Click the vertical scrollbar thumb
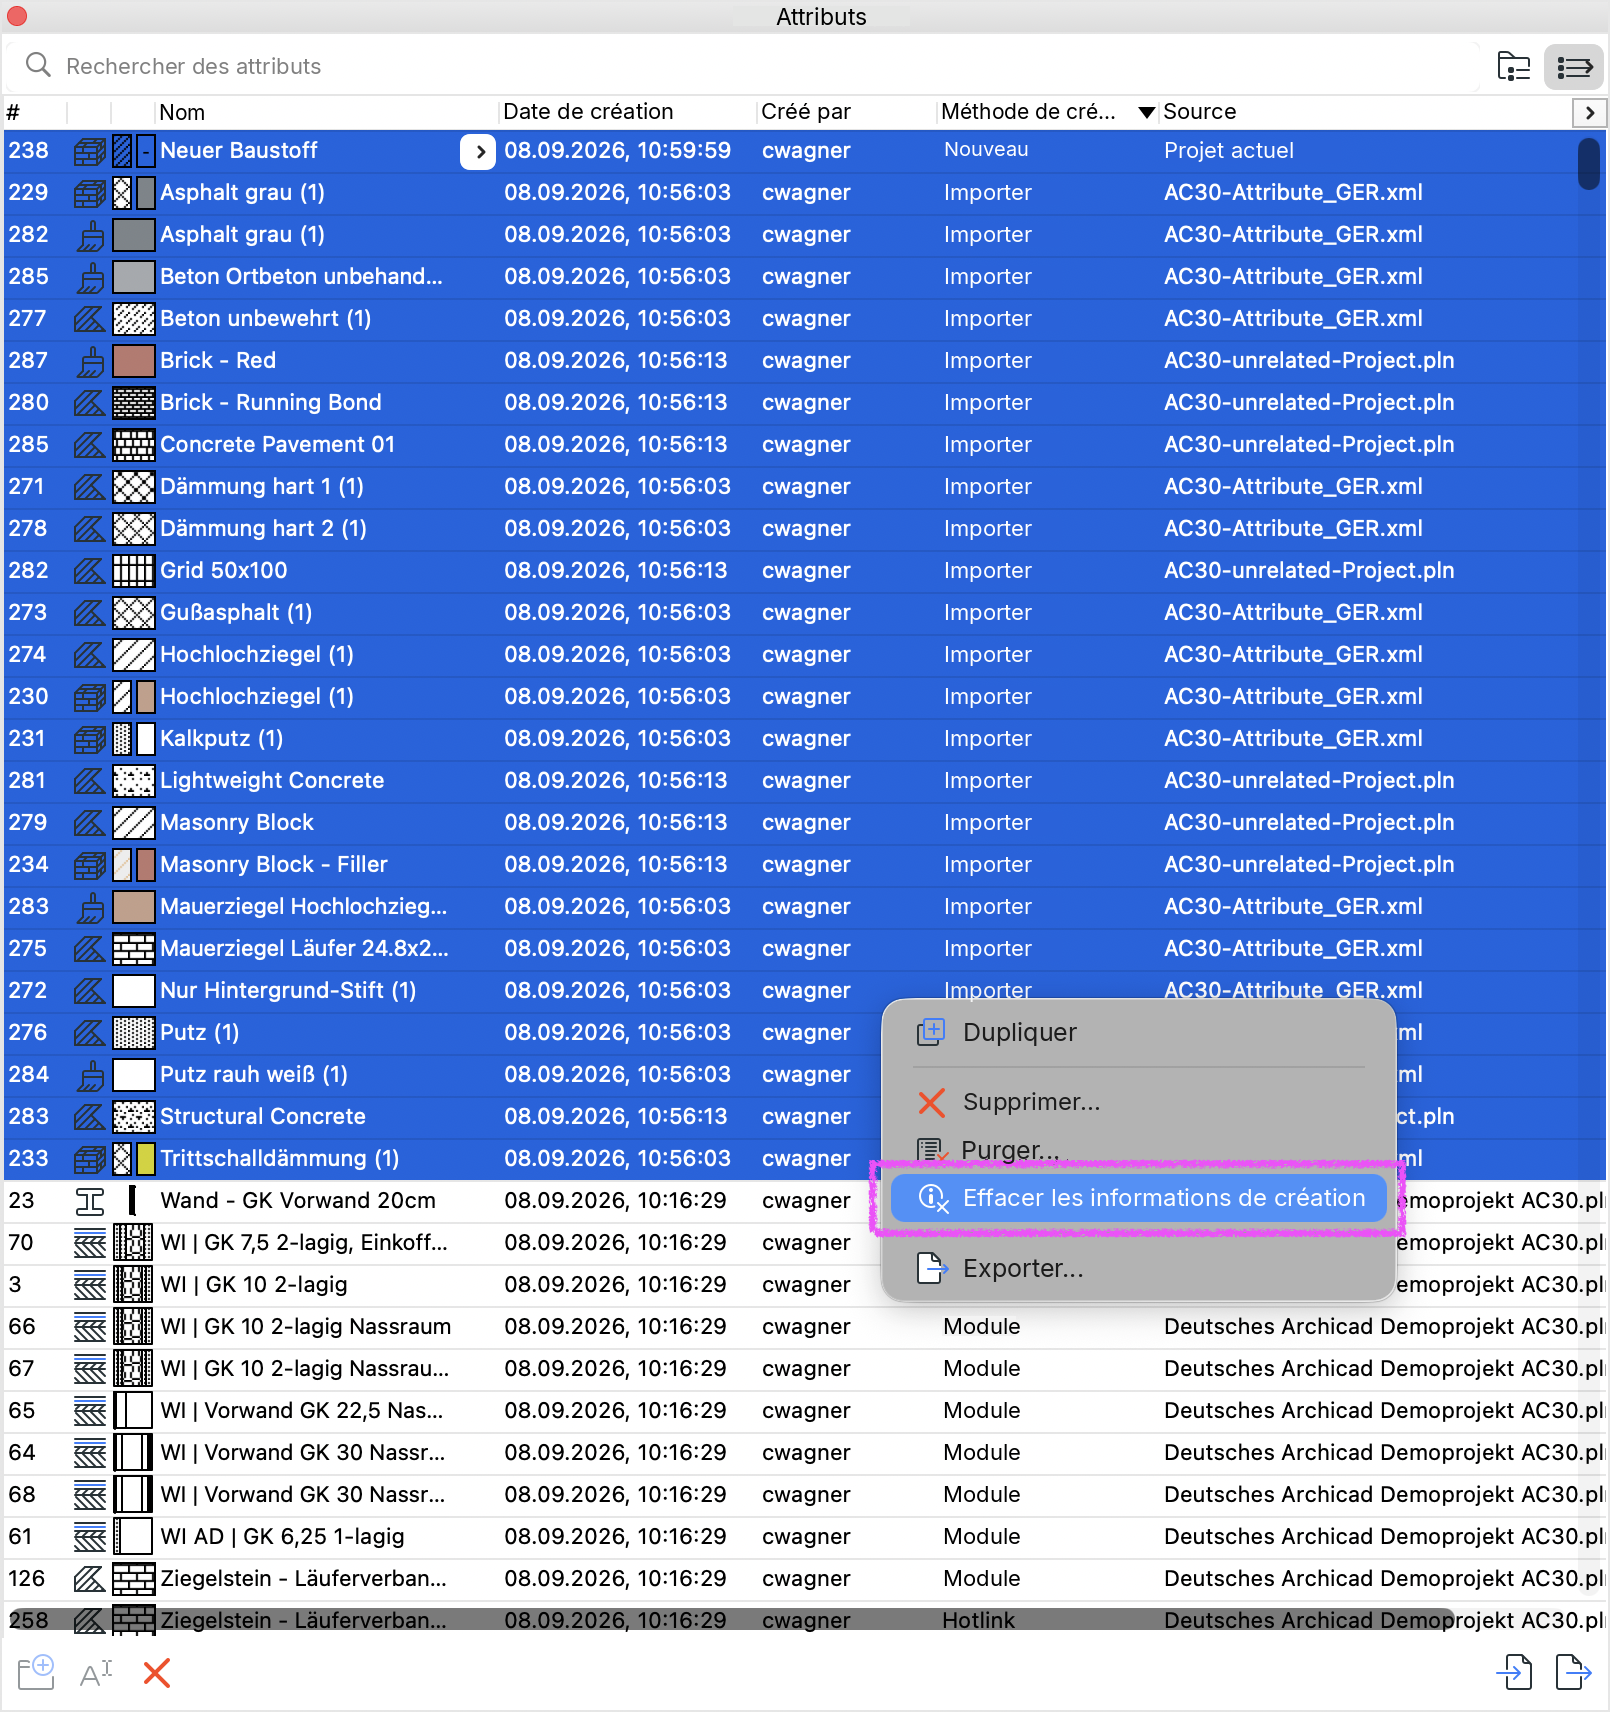 tap(1588, 165)
